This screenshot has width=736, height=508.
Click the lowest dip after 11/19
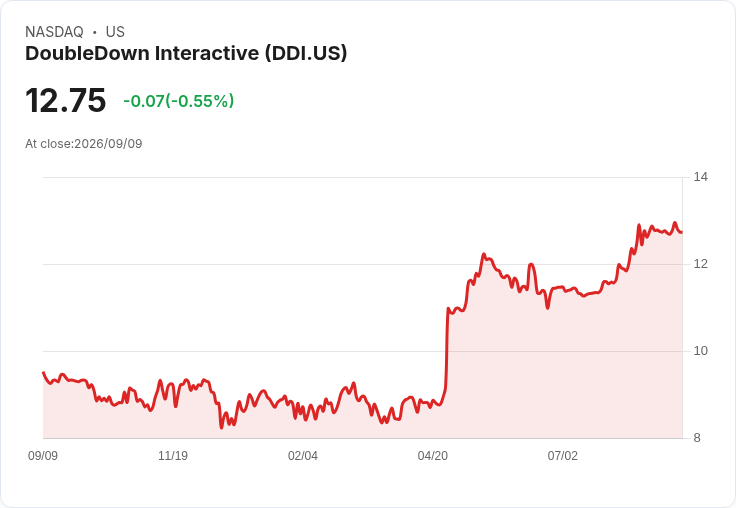pyautogui.click(x=222, y=427)
